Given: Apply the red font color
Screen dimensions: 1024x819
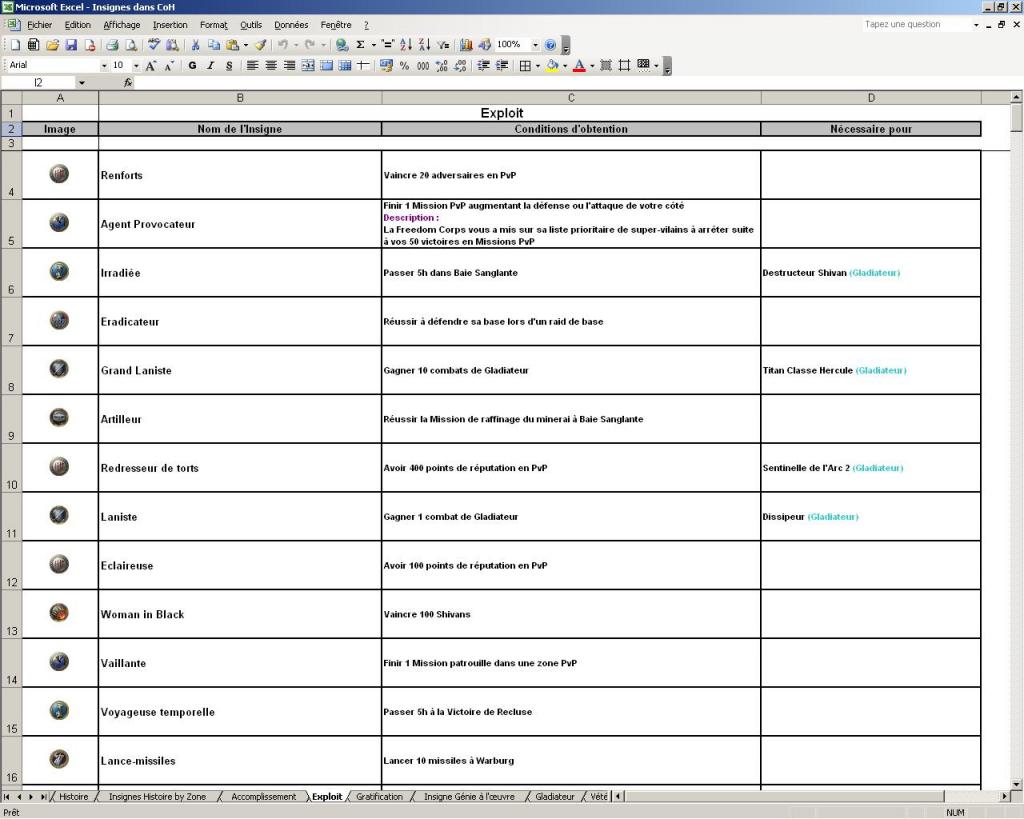Looking at the screenshot, I should click(x=579, y=65).
